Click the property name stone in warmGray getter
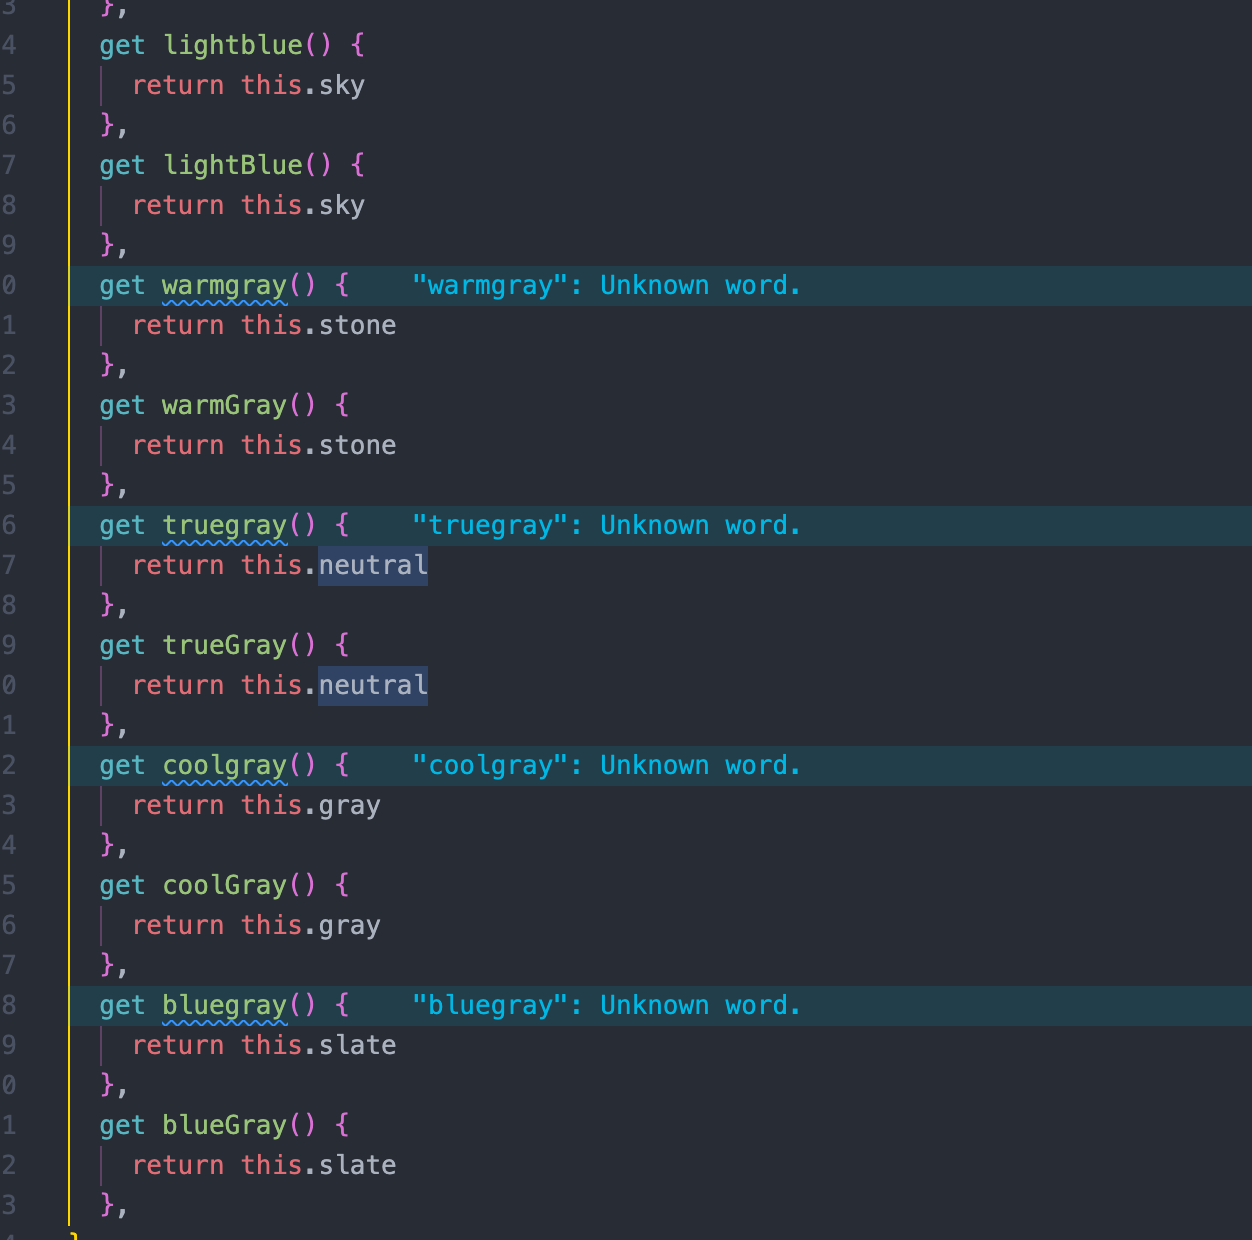Image resolution: width=1252 pixels, height=1240 pixels. pos(356,445)
